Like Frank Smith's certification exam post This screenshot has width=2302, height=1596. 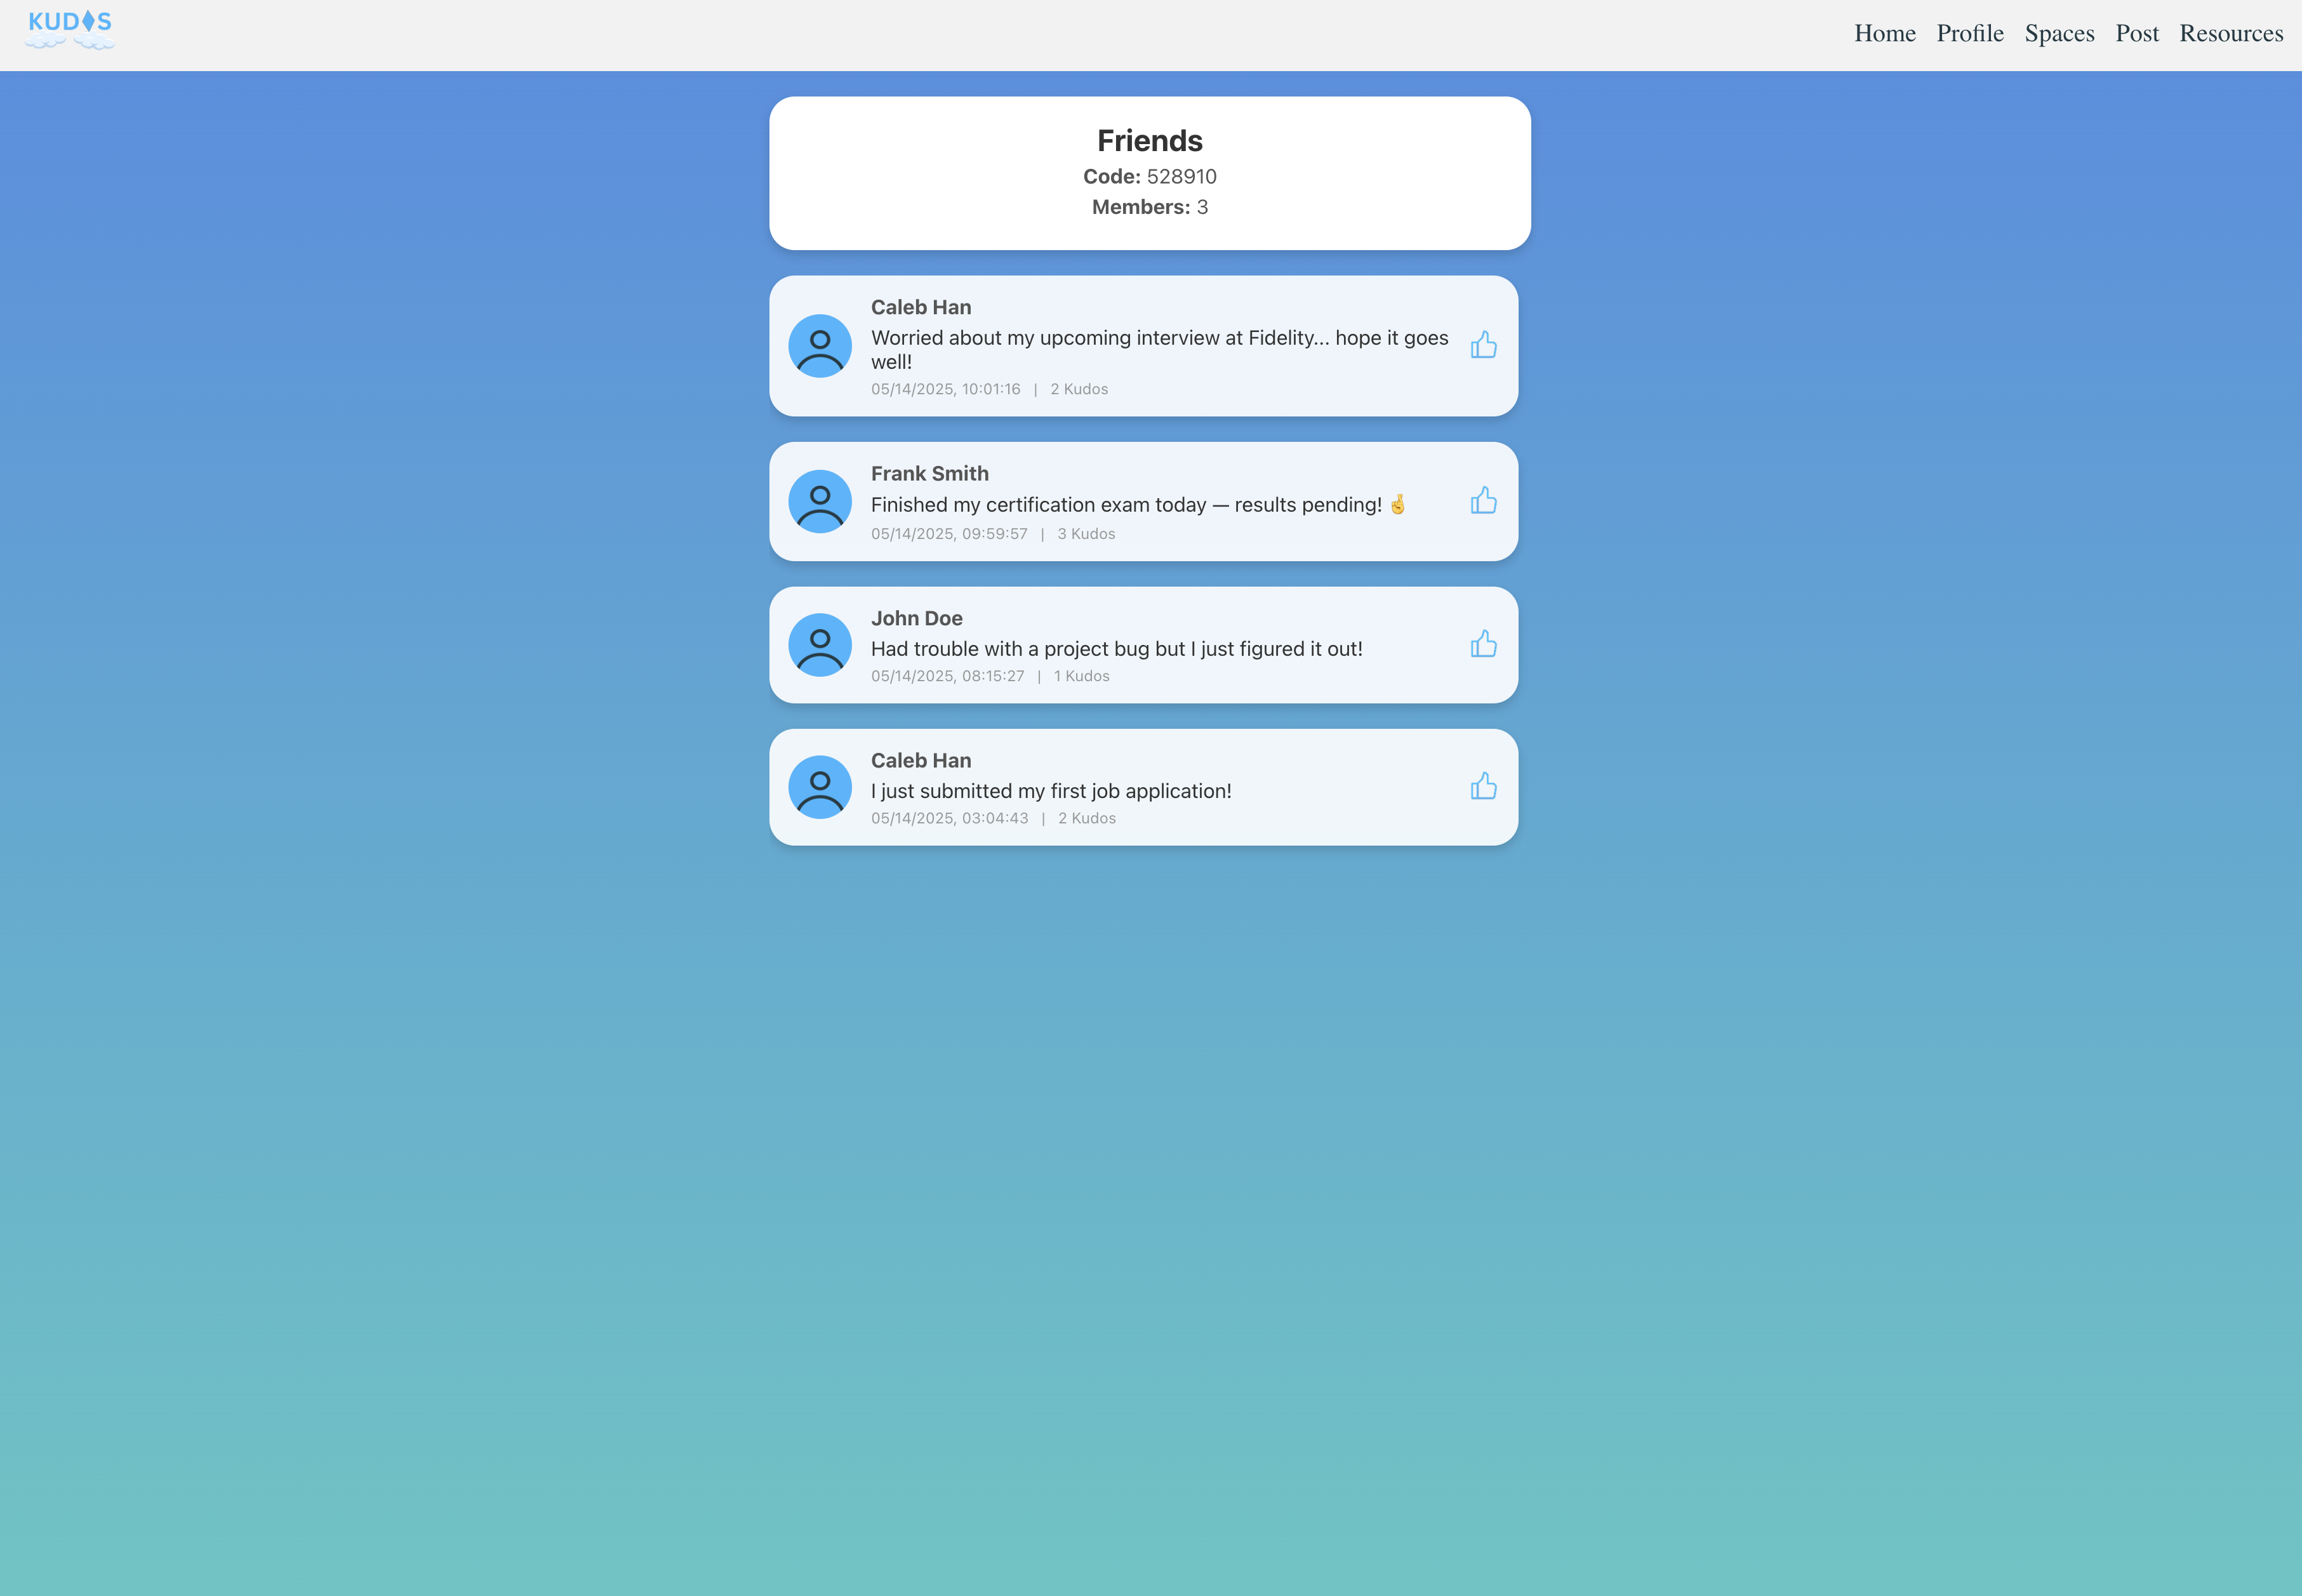[1483, 500]
